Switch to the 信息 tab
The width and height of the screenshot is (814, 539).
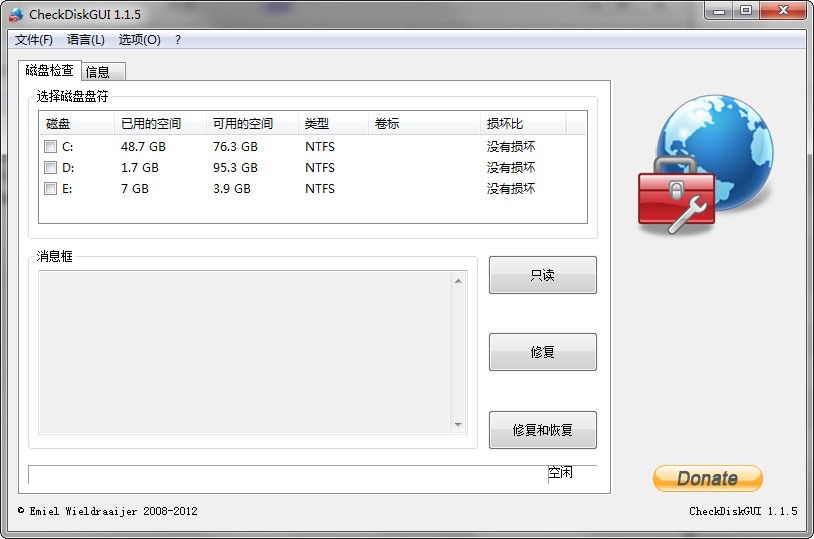[102, 72]
